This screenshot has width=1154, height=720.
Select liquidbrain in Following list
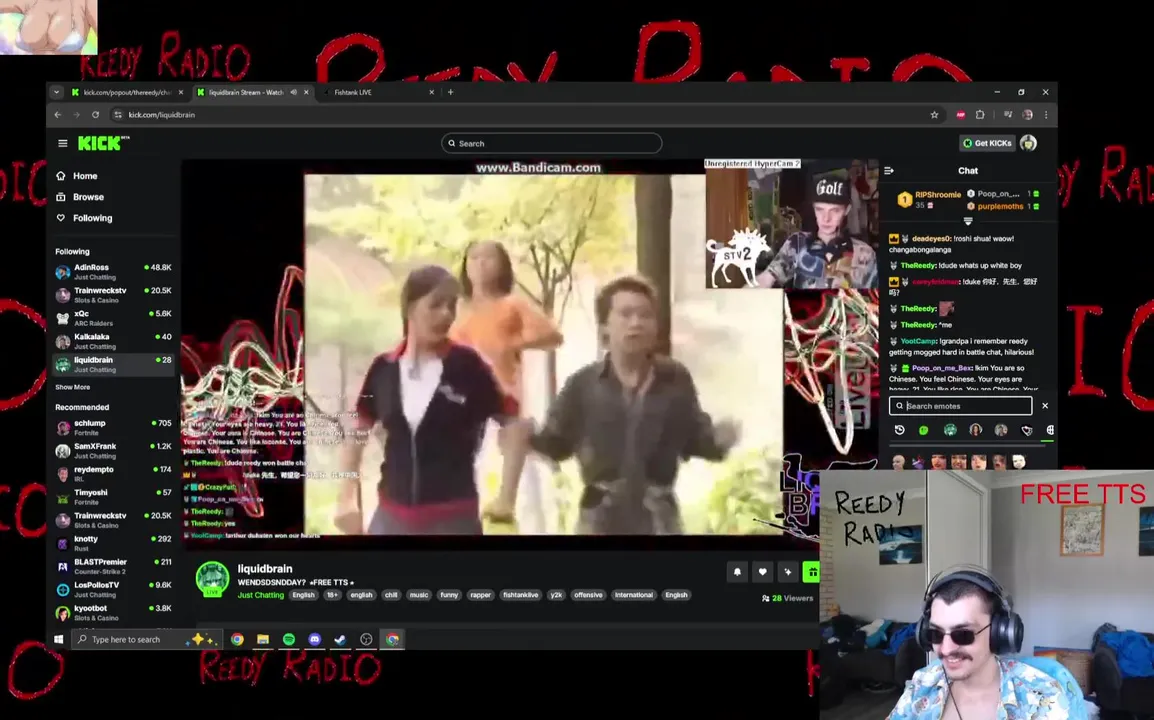tap(114, 364)
